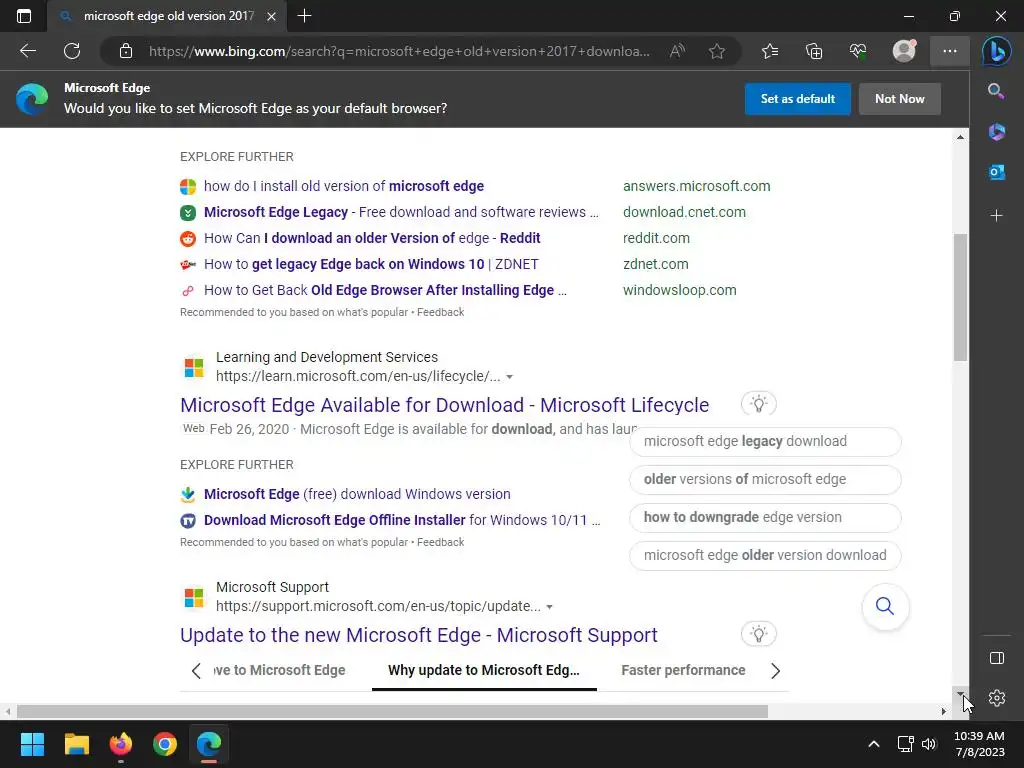Add this page to favorites star
This screenshot has height=768, width=1024.
(x=716, y=51)
